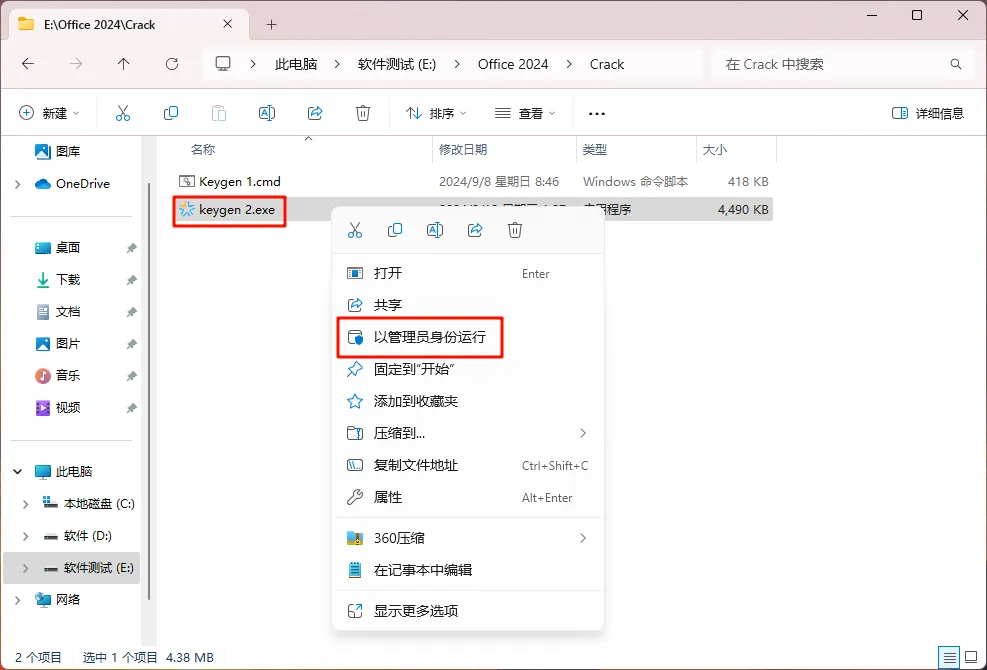This screenshot has height=670, width=987.
Task: Expand the 软件测试 (E:) drive chevron
Action: (x=25, y=568)
